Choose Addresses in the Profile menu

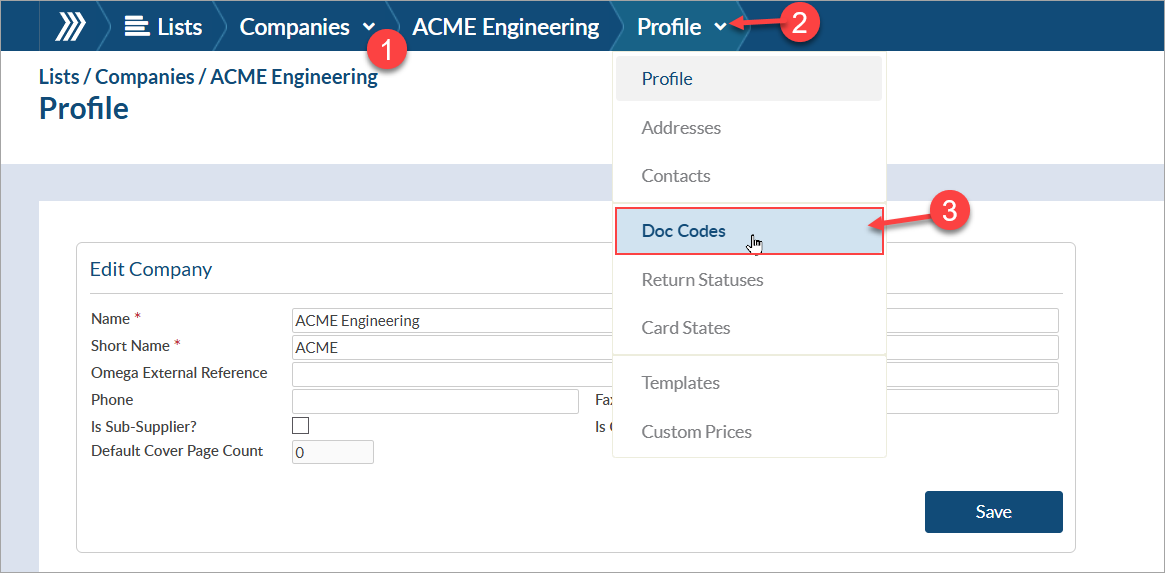click(x=681, y=128)
